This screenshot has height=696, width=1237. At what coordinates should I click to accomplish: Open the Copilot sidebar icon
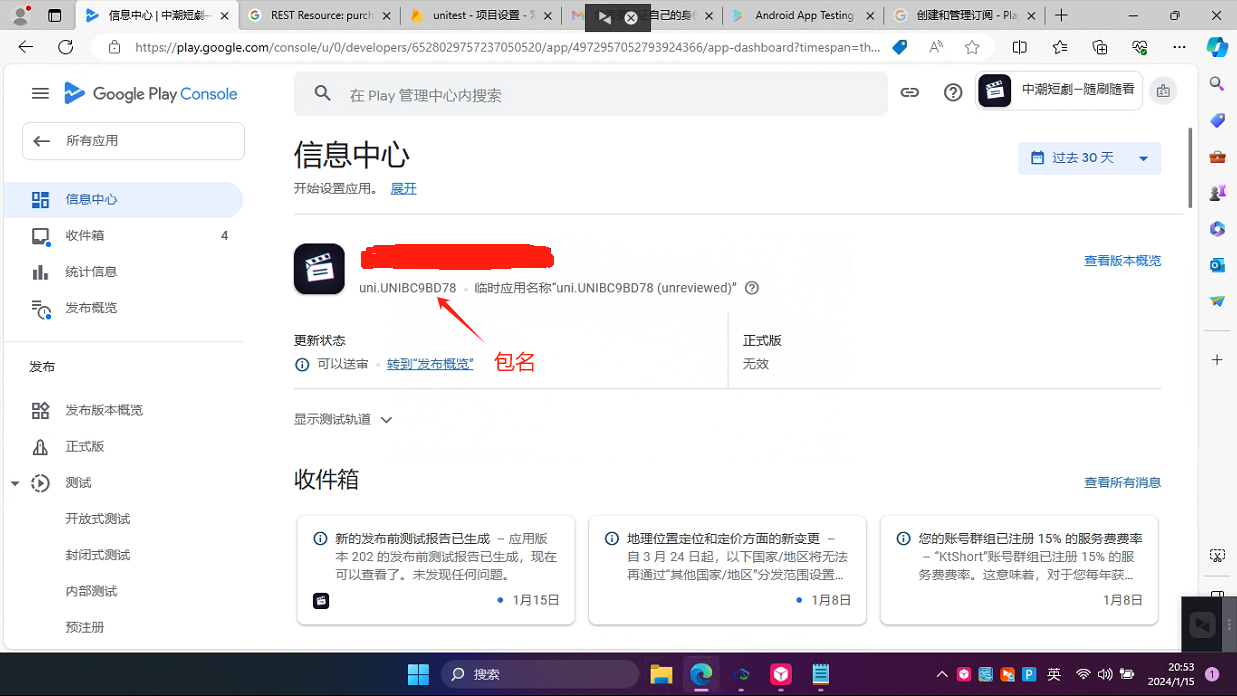pos(1217,47)
